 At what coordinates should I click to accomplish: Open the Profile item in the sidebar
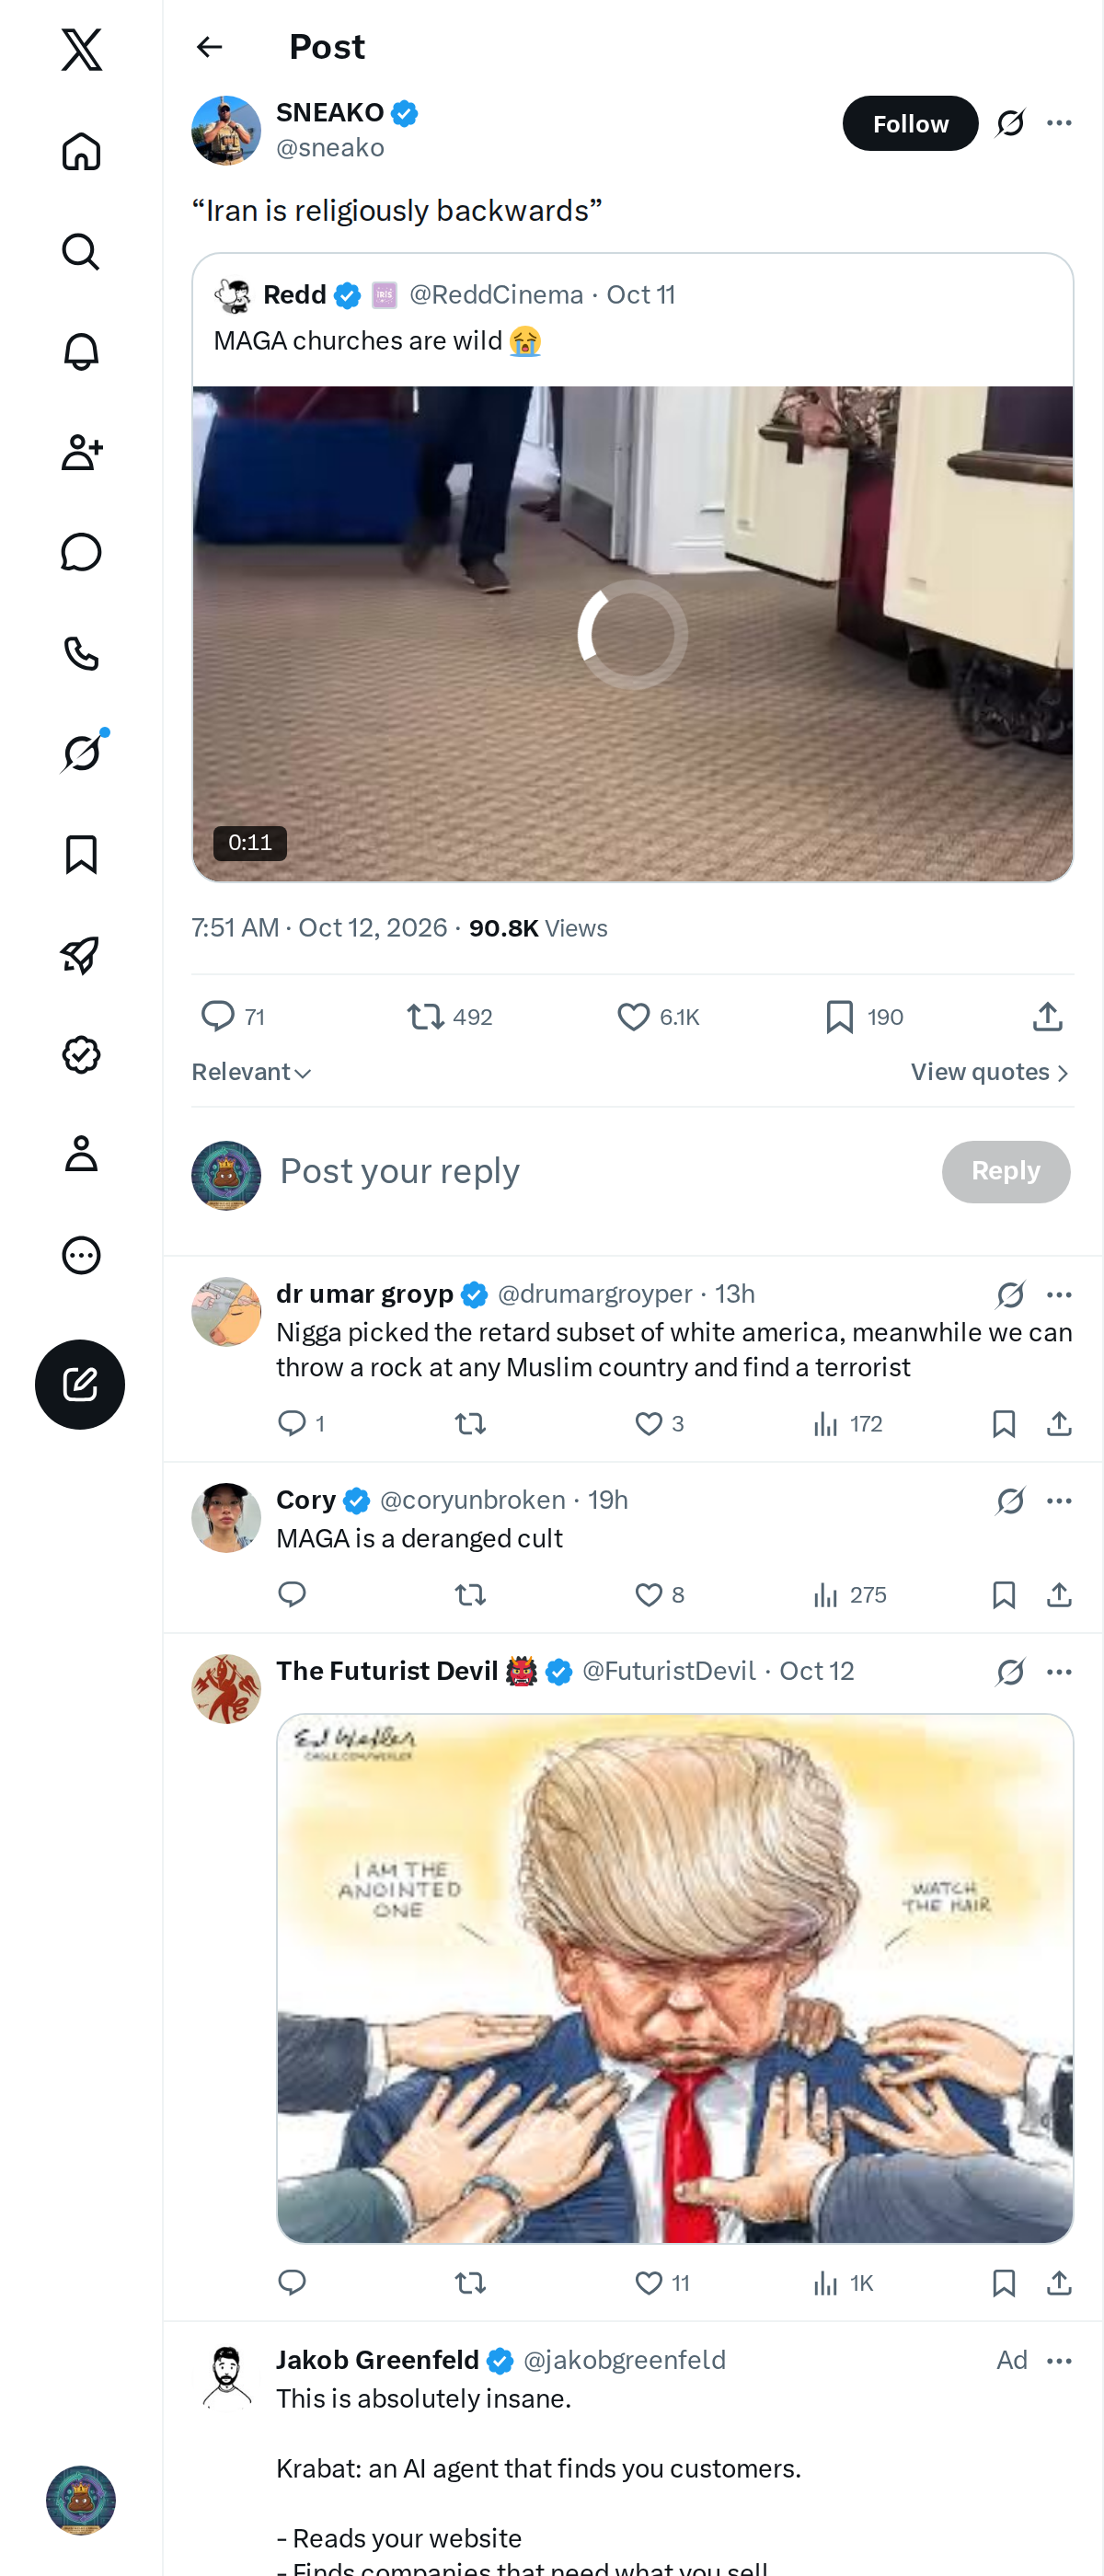[x=81, y=1154]
